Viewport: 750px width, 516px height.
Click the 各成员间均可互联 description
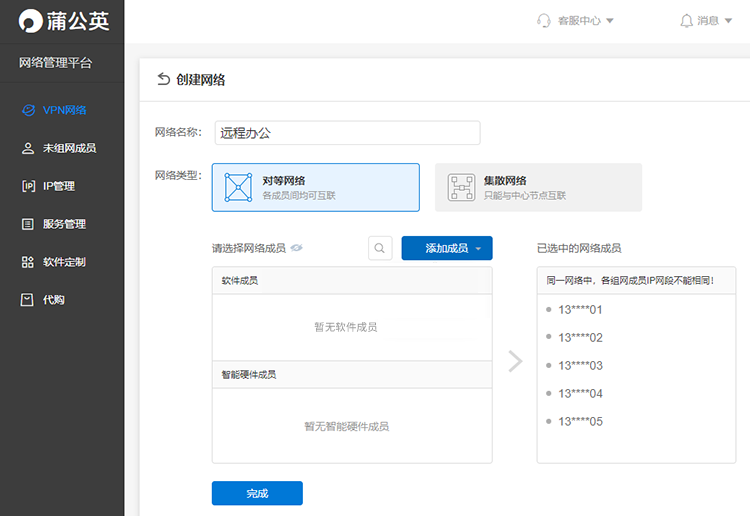click(299, 196)
